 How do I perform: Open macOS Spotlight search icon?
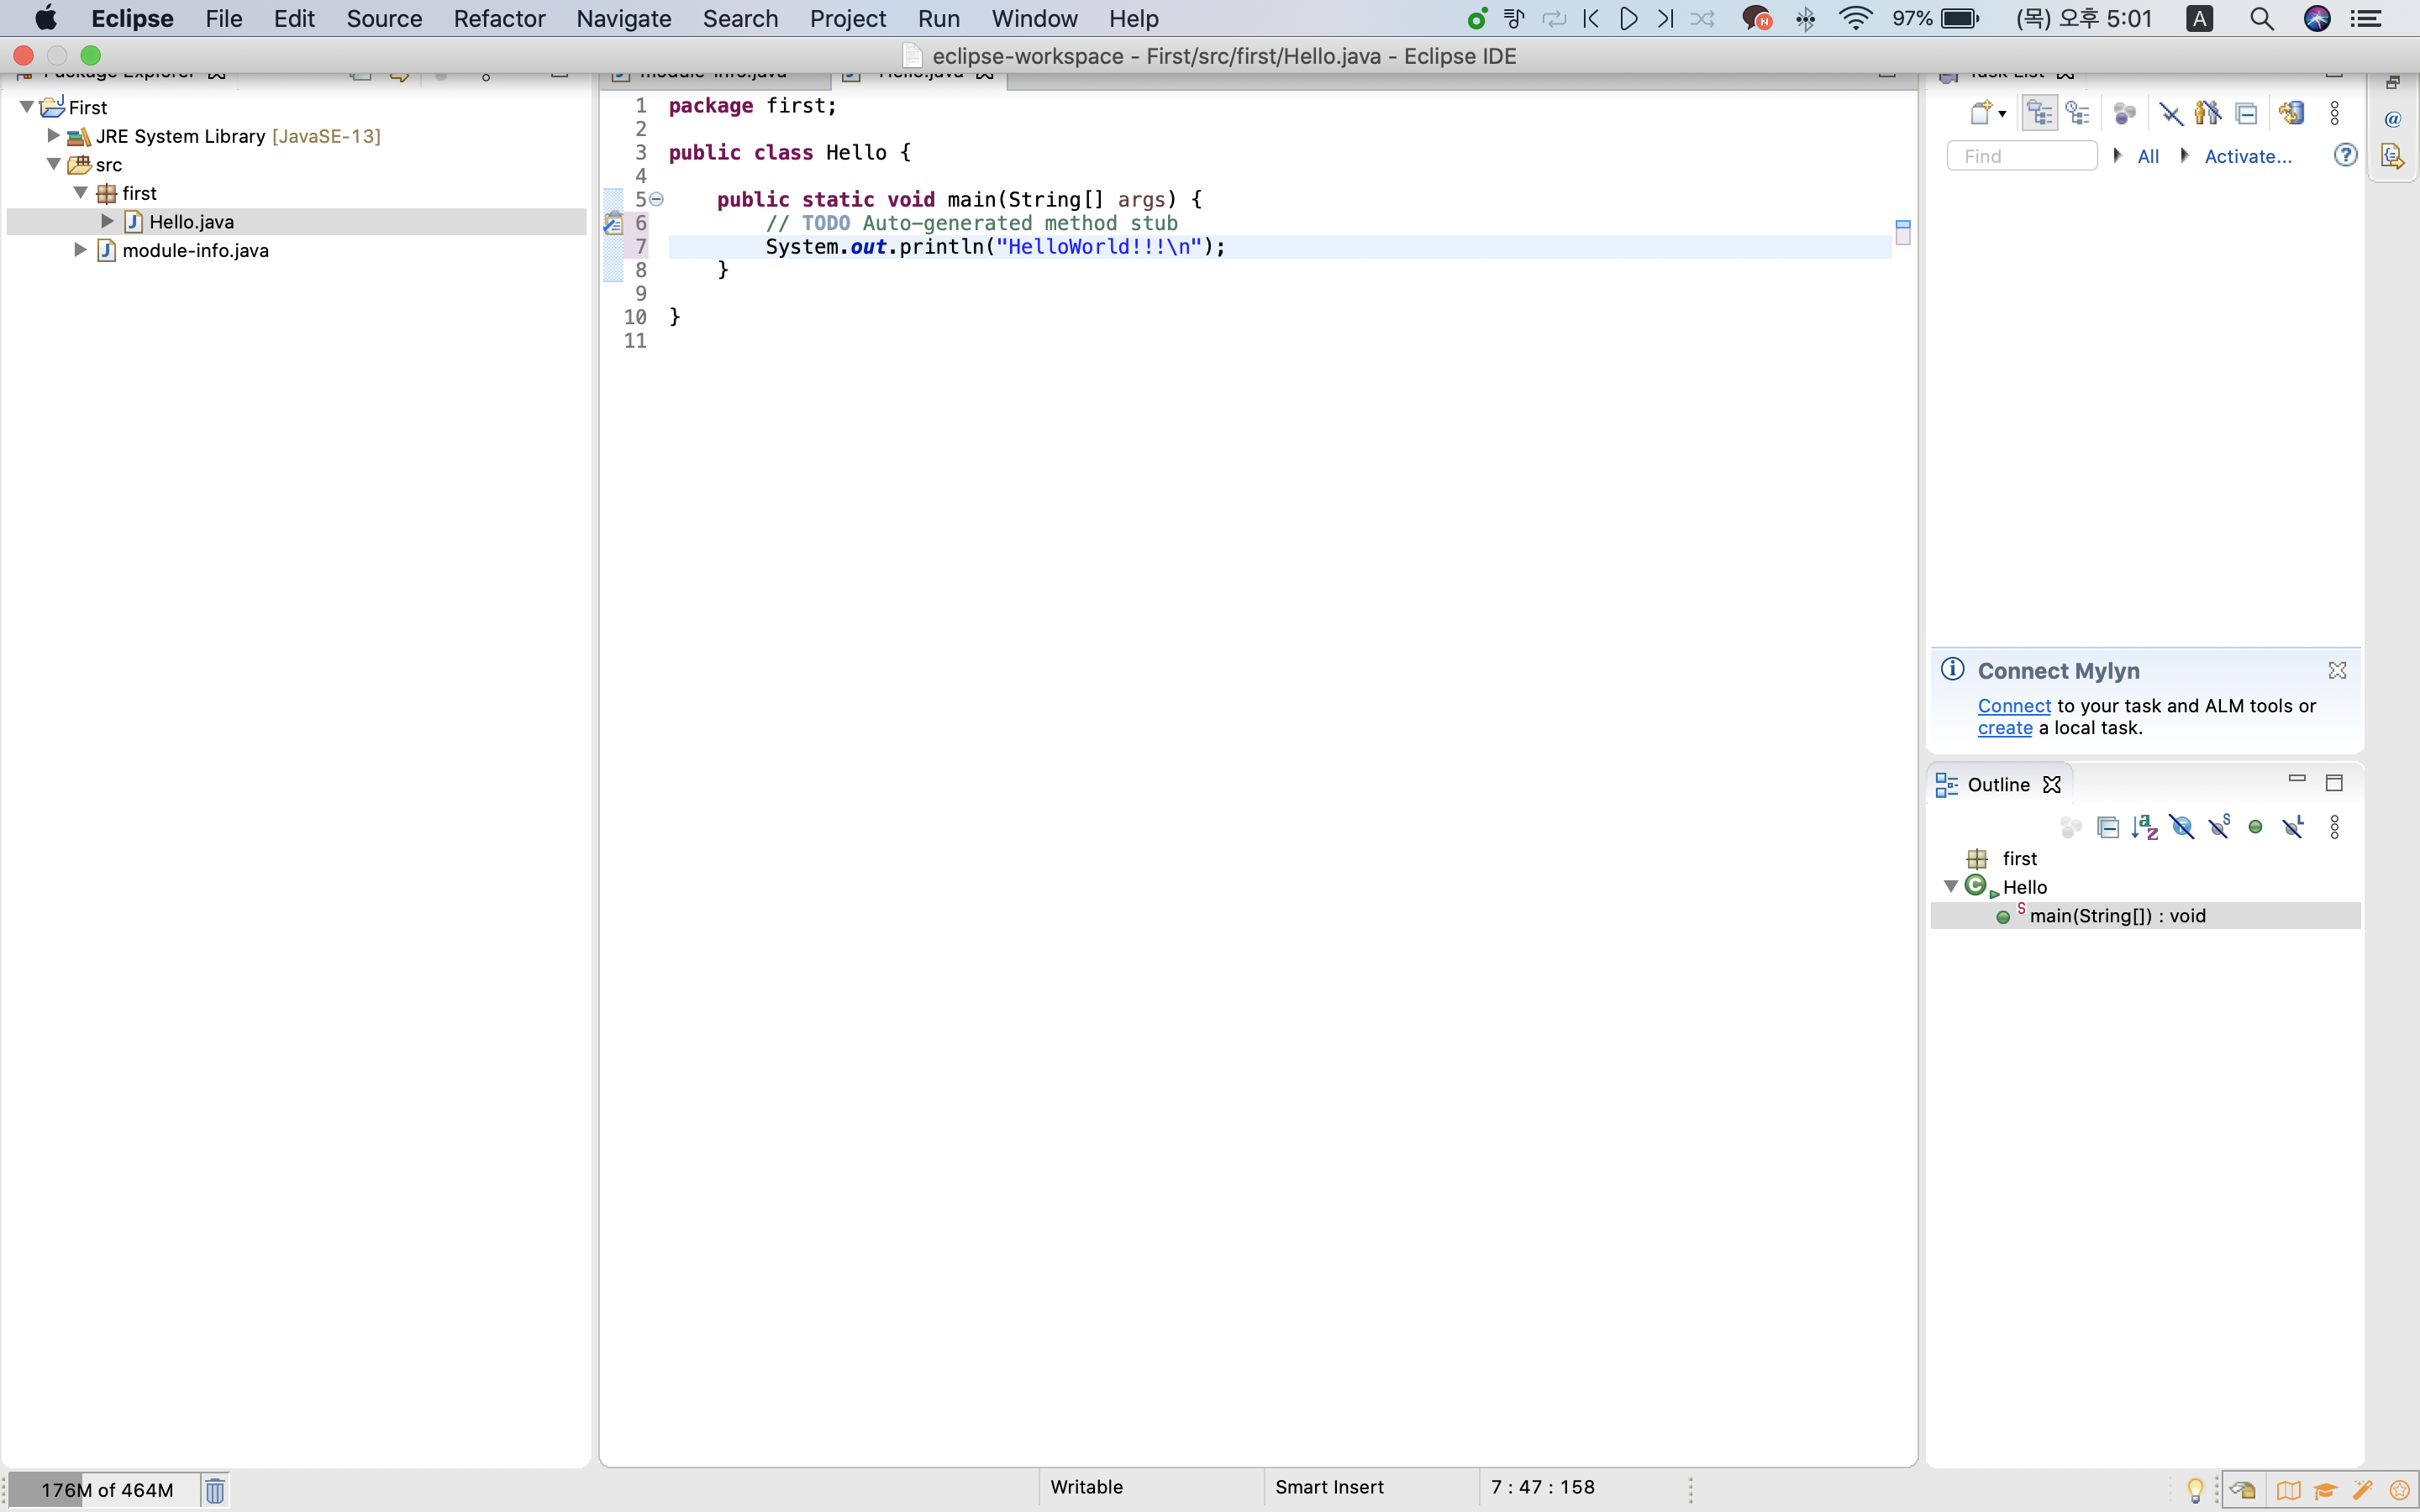pos(2261,19)
